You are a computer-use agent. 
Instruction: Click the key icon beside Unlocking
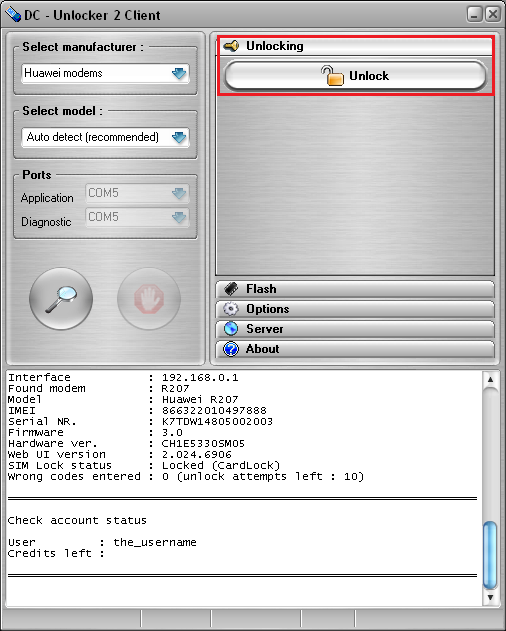pyautogui.click(x=232, y=46)
